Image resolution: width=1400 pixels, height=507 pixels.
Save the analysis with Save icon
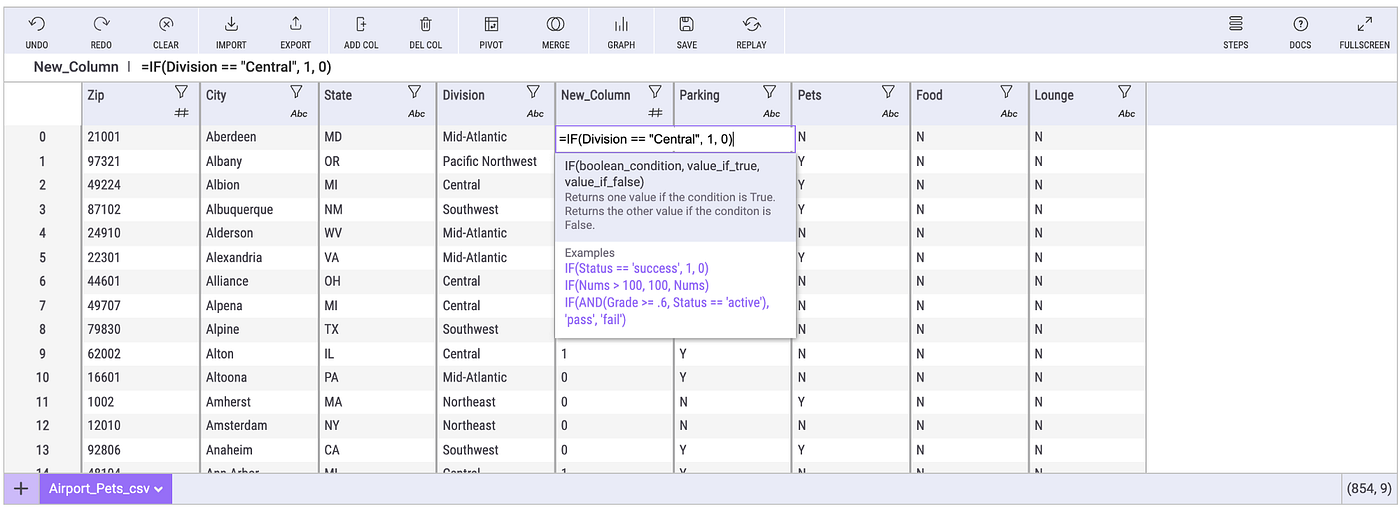coord(686,24)
